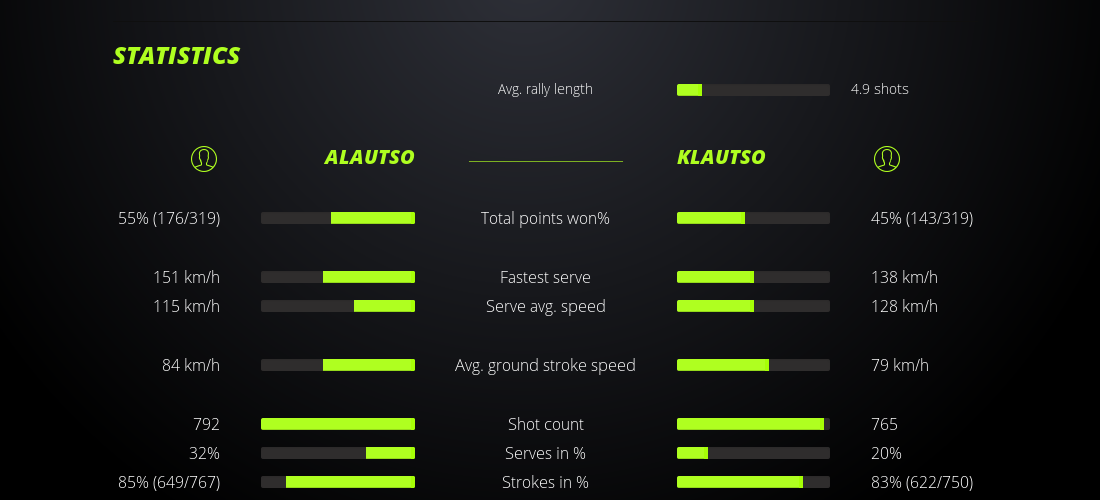The image size is (1100, 500).
Task: Click ALAUTSO's 55% (176/319) value
Action: click(169, 218)
